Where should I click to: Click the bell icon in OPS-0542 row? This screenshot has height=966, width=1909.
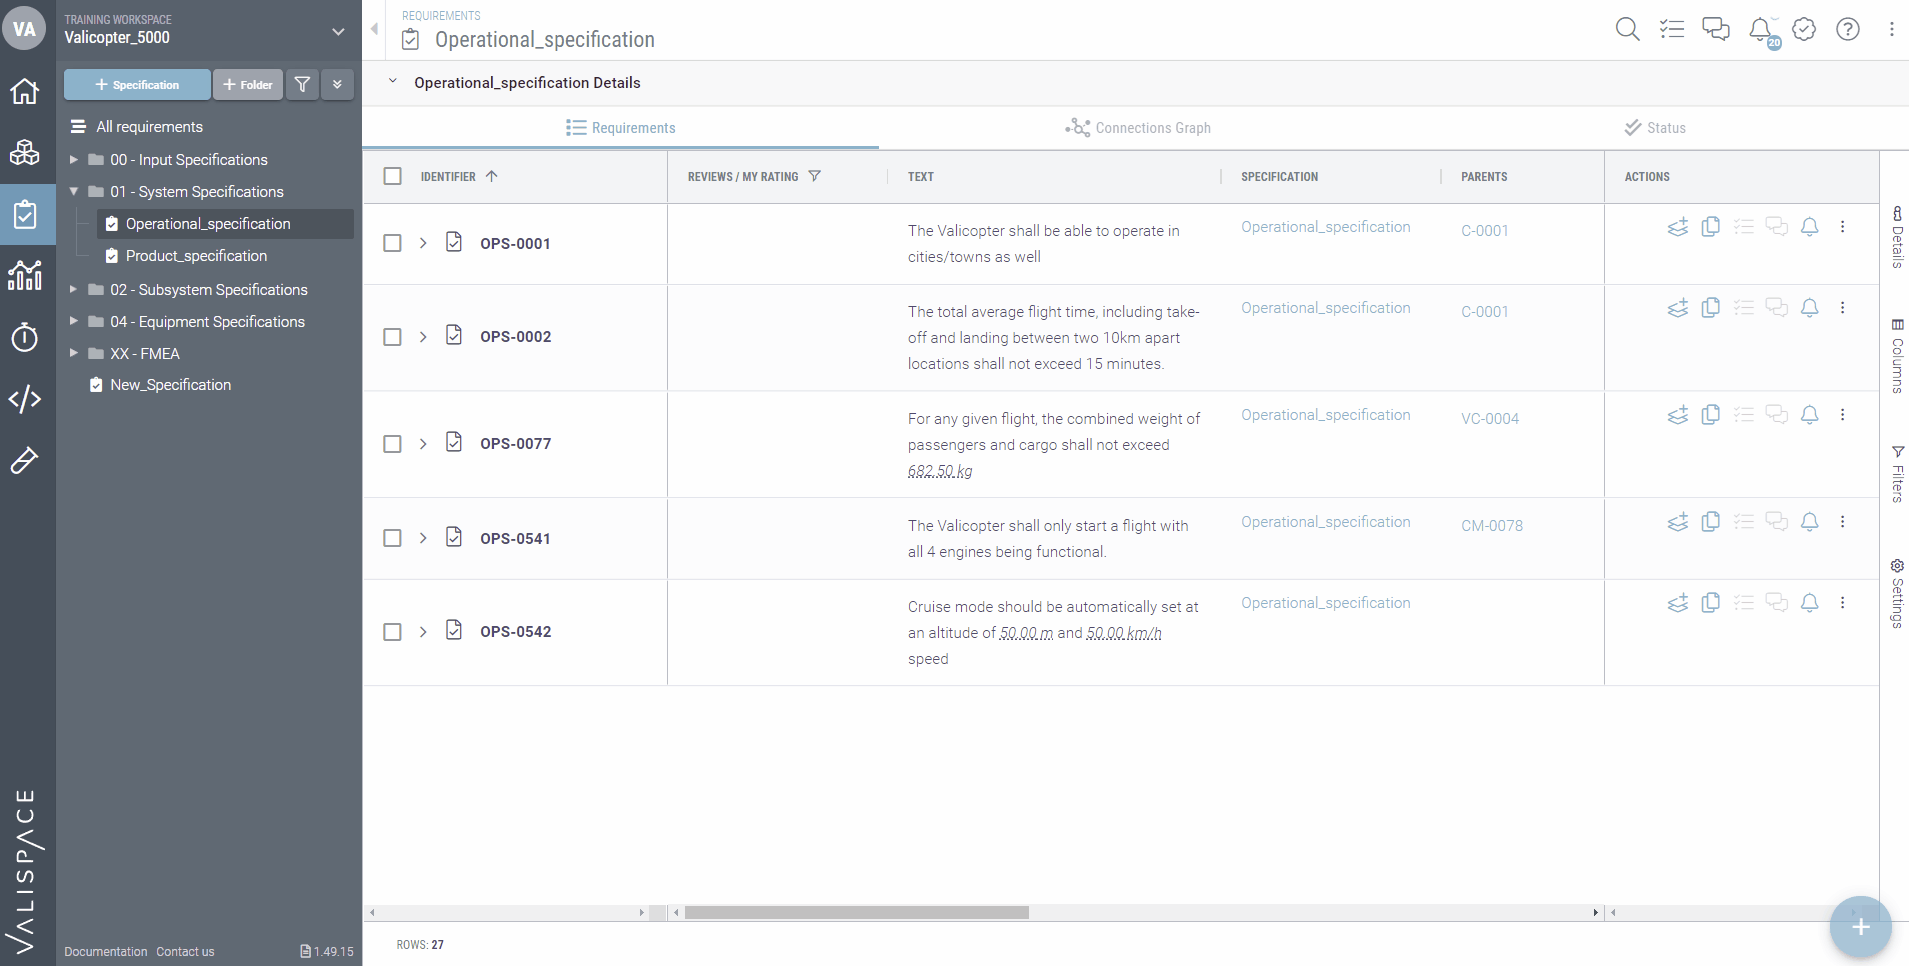click(x=1809, y=603)
